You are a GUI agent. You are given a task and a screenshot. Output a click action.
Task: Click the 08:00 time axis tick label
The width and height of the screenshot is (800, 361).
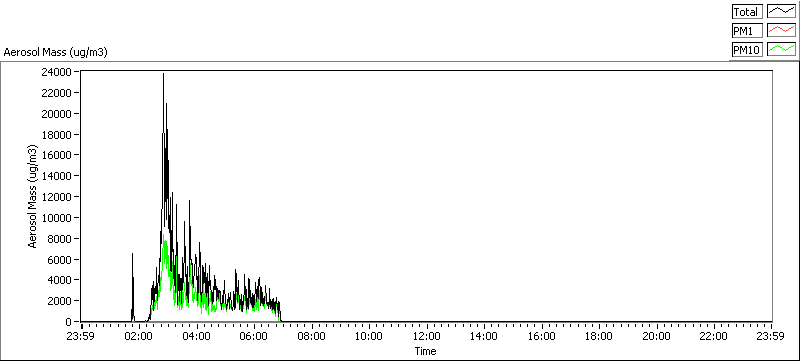pos(312,337)
